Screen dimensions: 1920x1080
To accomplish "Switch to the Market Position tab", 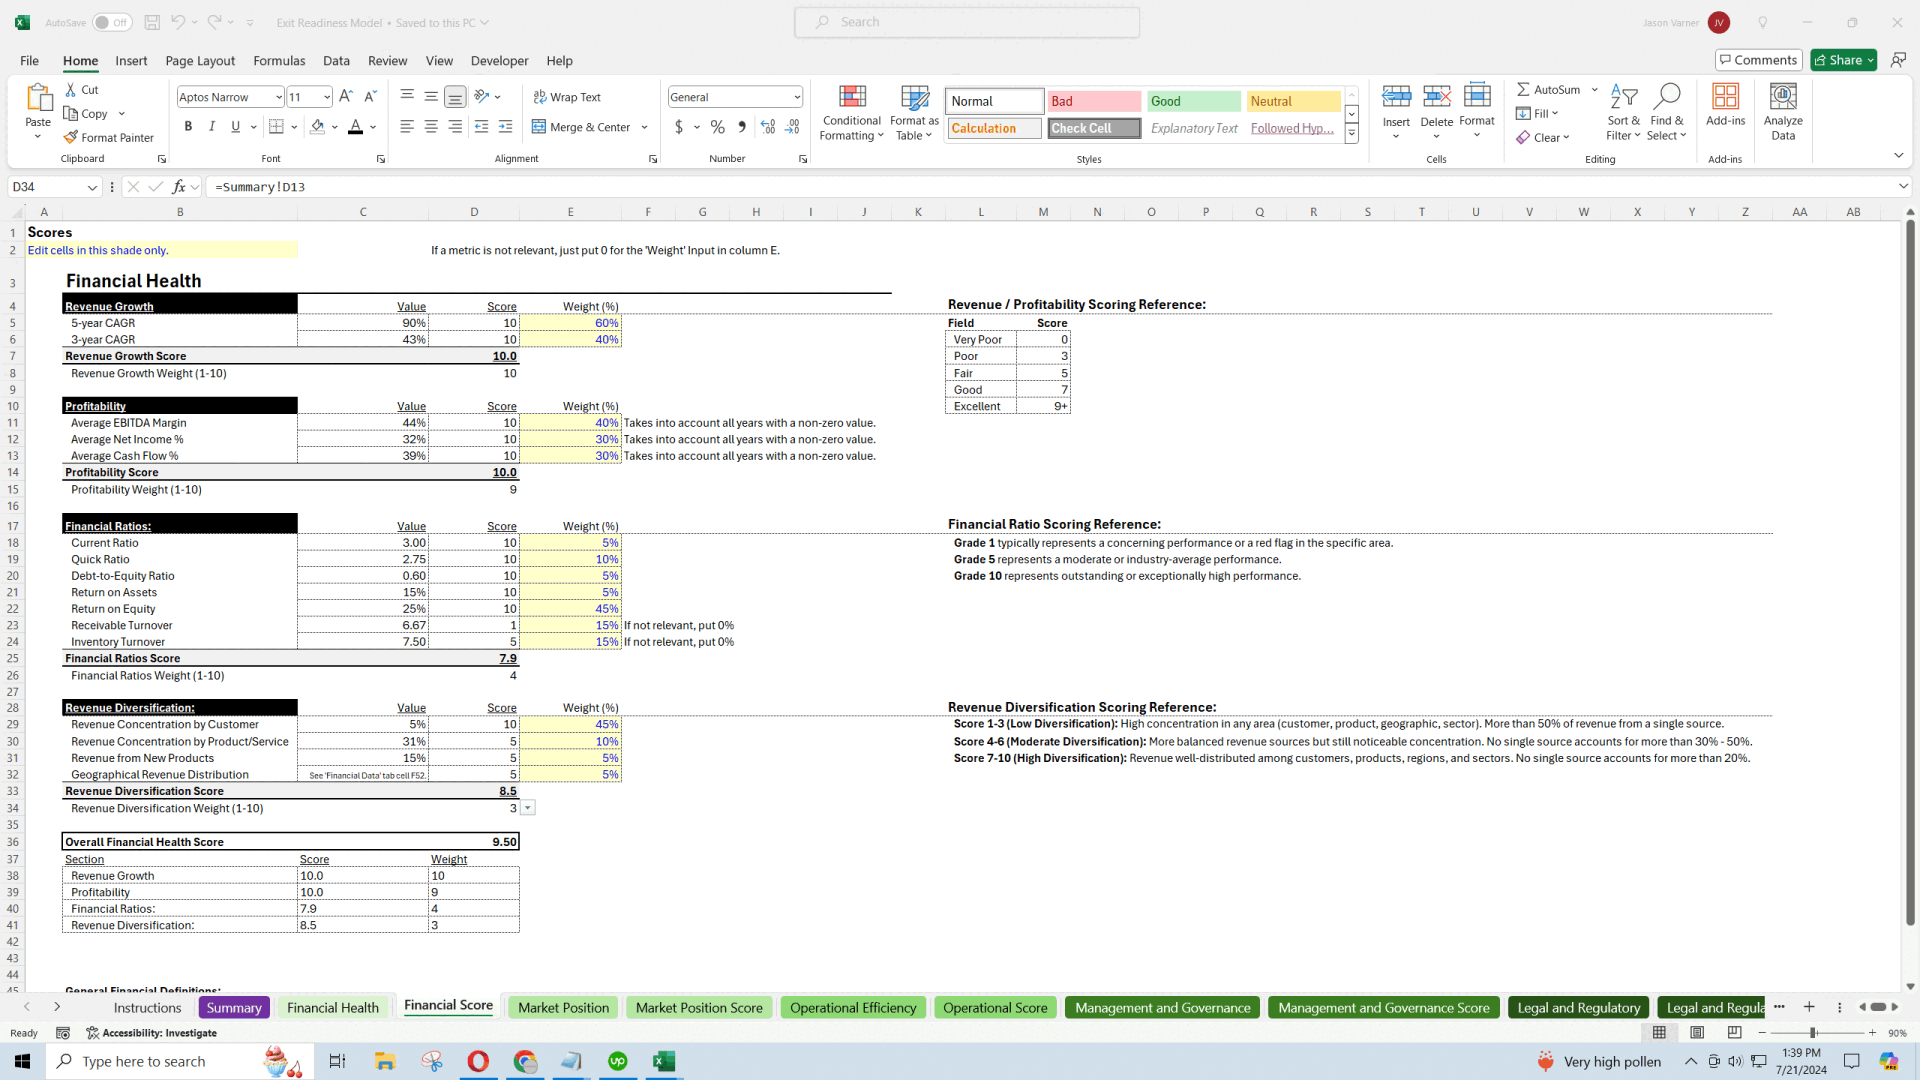I will (563, 1006).
